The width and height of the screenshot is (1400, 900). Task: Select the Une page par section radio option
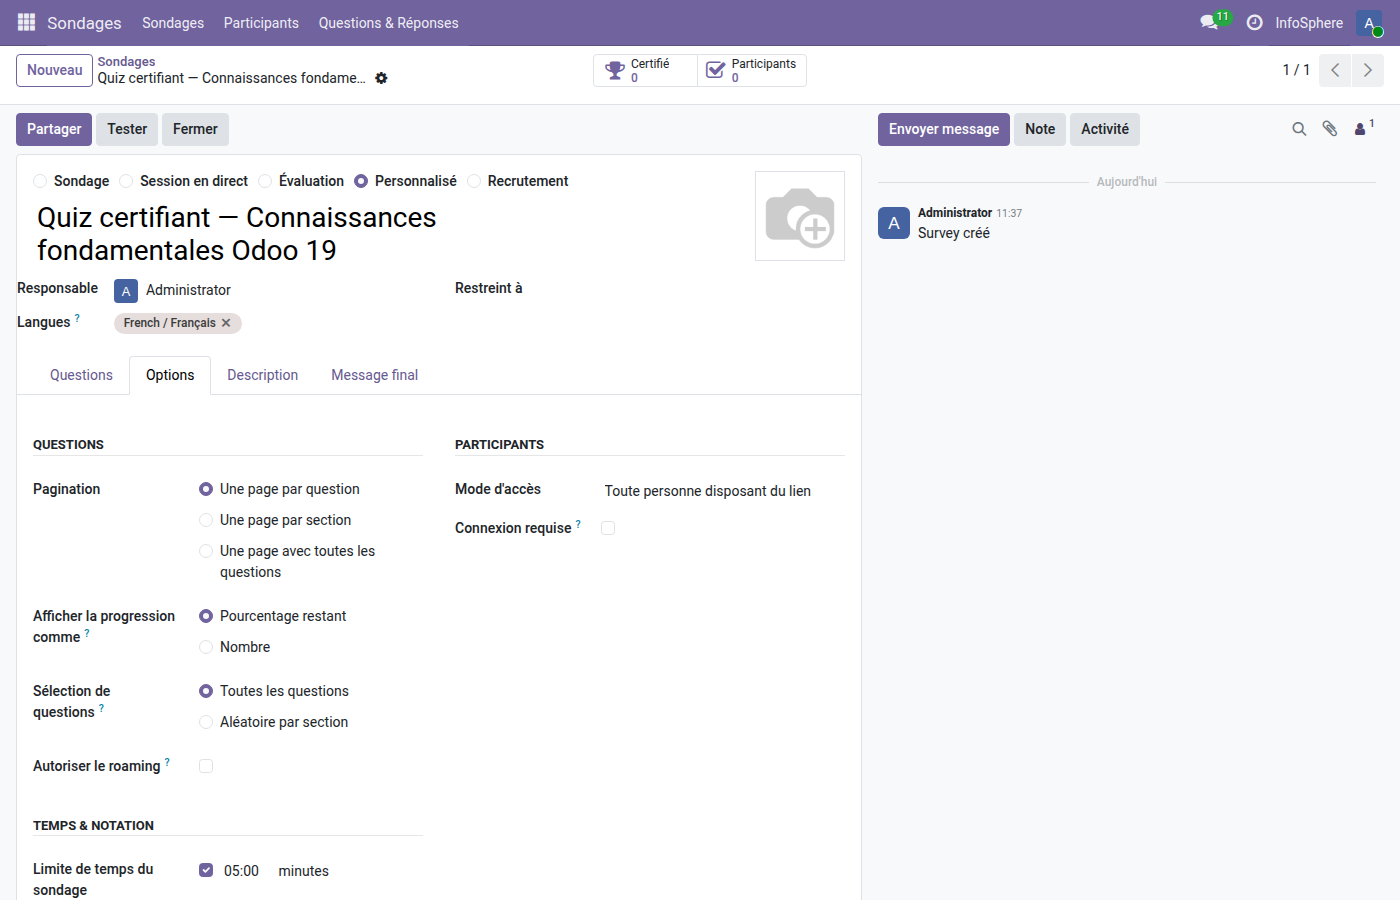tap(206, 520)
